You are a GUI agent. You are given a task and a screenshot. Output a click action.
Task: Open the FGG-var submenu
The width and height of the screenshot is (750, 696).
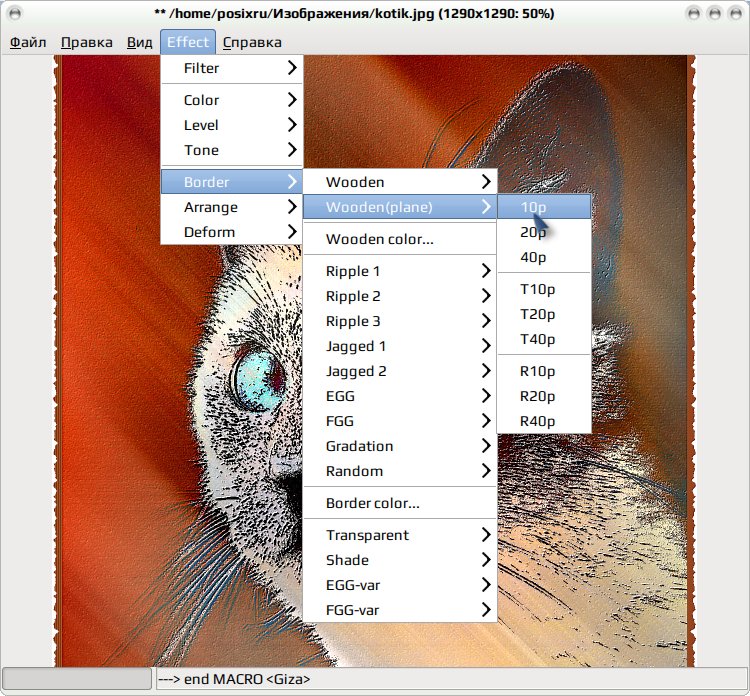tap(400, 610)
